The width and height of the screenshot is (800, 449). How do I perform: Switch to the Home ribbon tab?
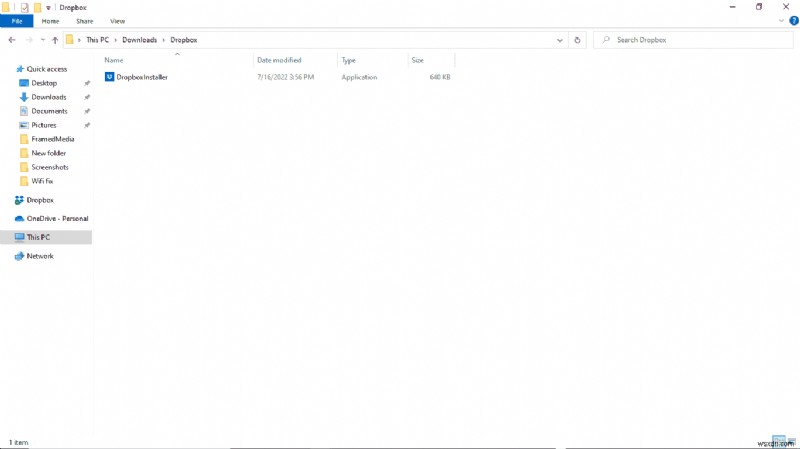click(x=50, y=21)
